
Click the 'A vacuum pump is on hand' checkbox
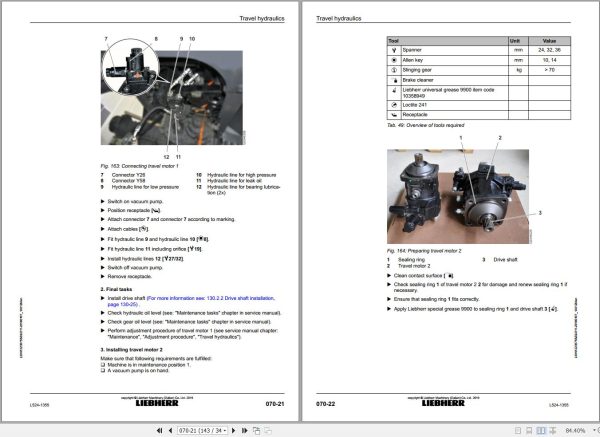point(103,370)
